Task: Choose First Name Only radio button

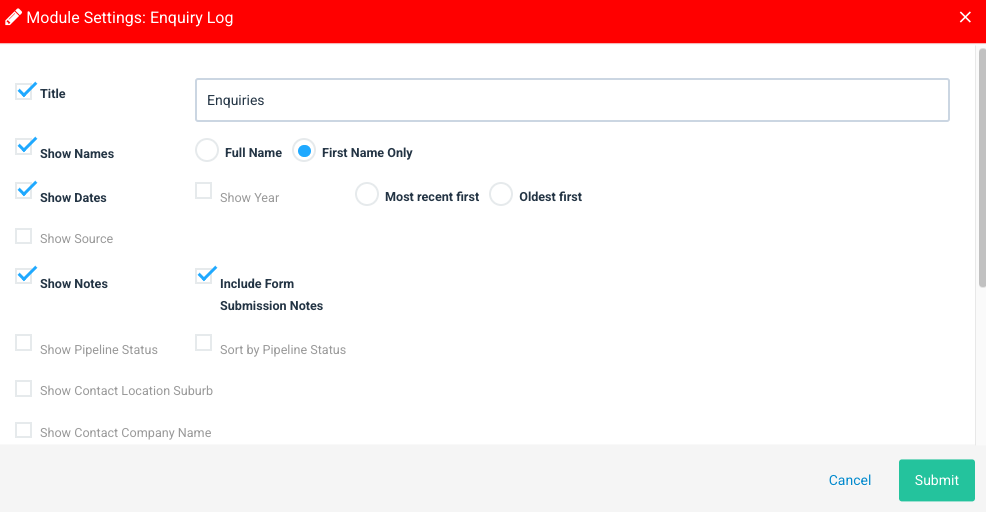Action: tap(304, 151)
